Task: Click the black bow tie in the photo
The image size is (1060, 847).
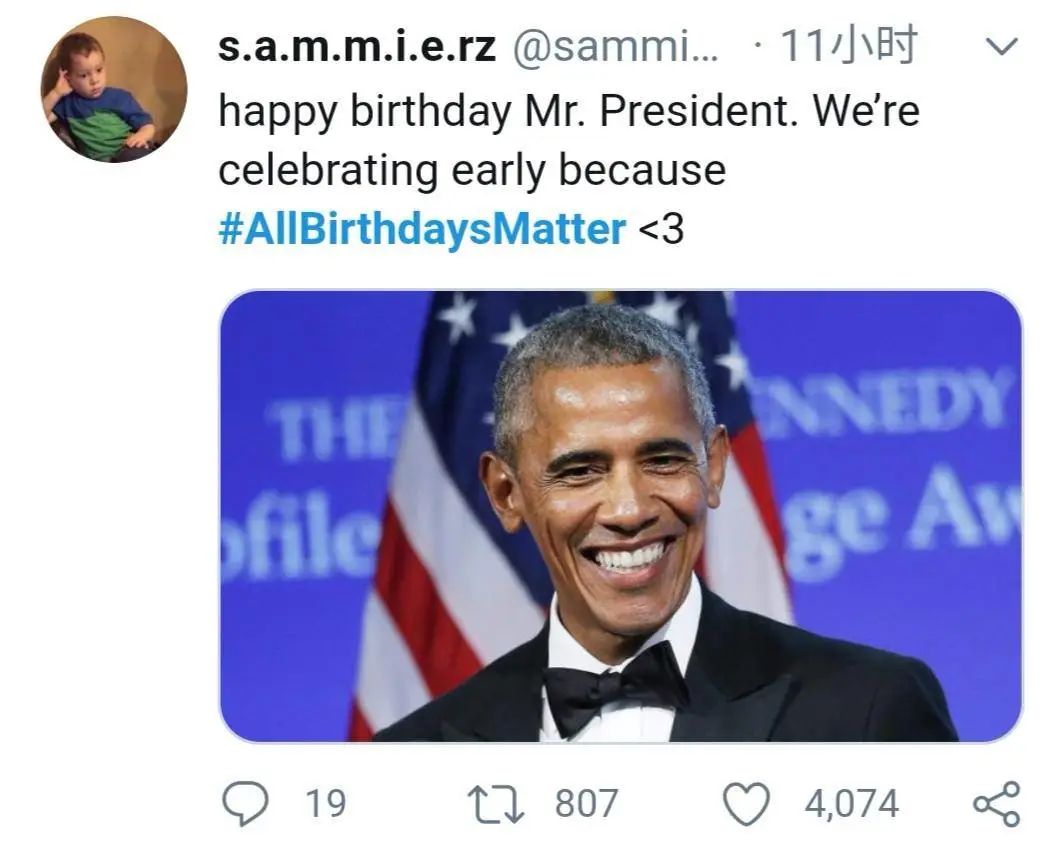Action: click(614, 687)
